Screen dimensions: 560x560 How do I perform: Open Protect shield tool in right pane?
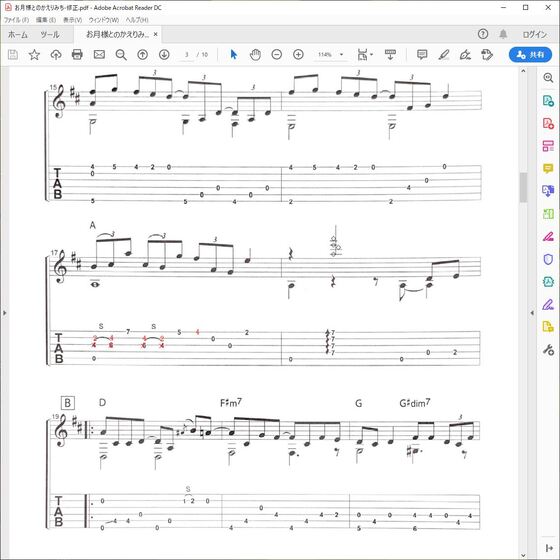pos(548,259)
